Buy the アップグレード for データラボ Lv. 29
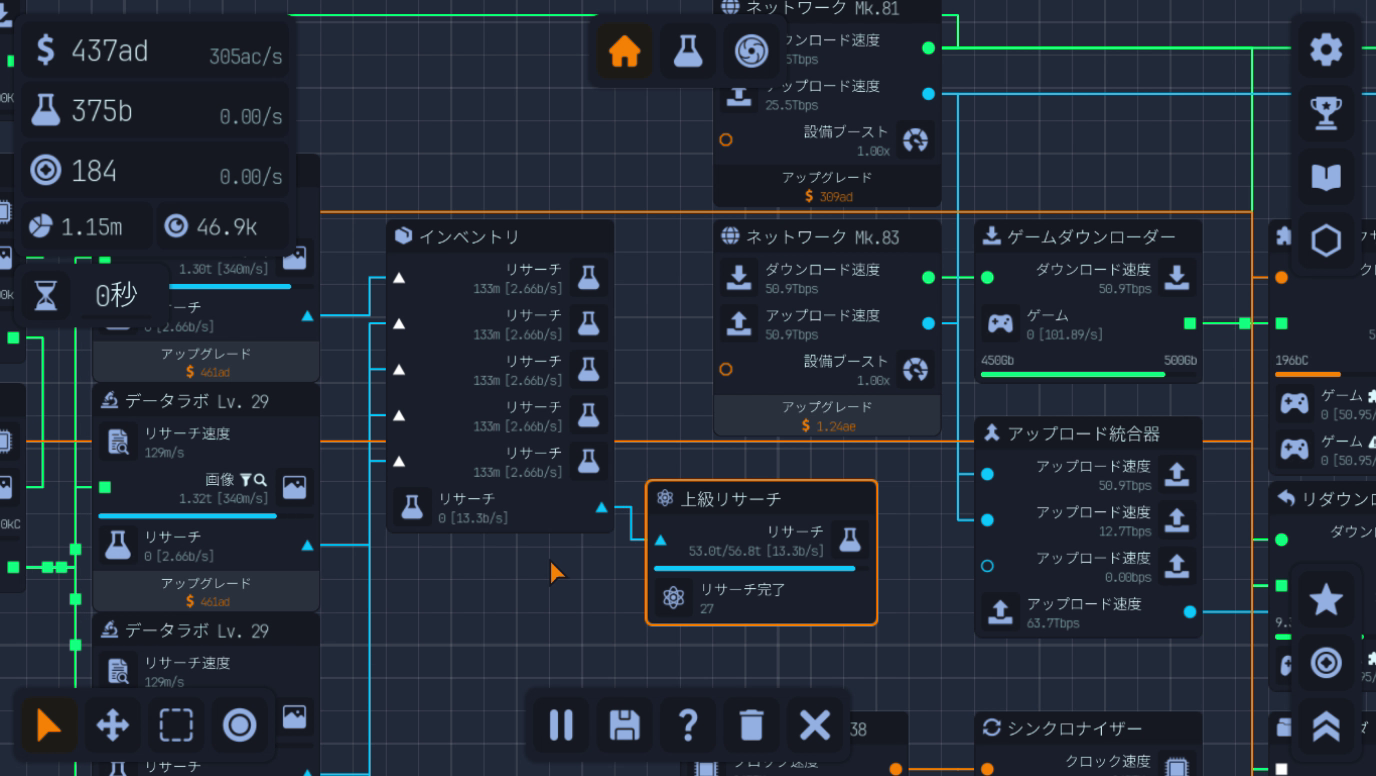This screenshot has height=776, width=1376. [x=204, y=588]
